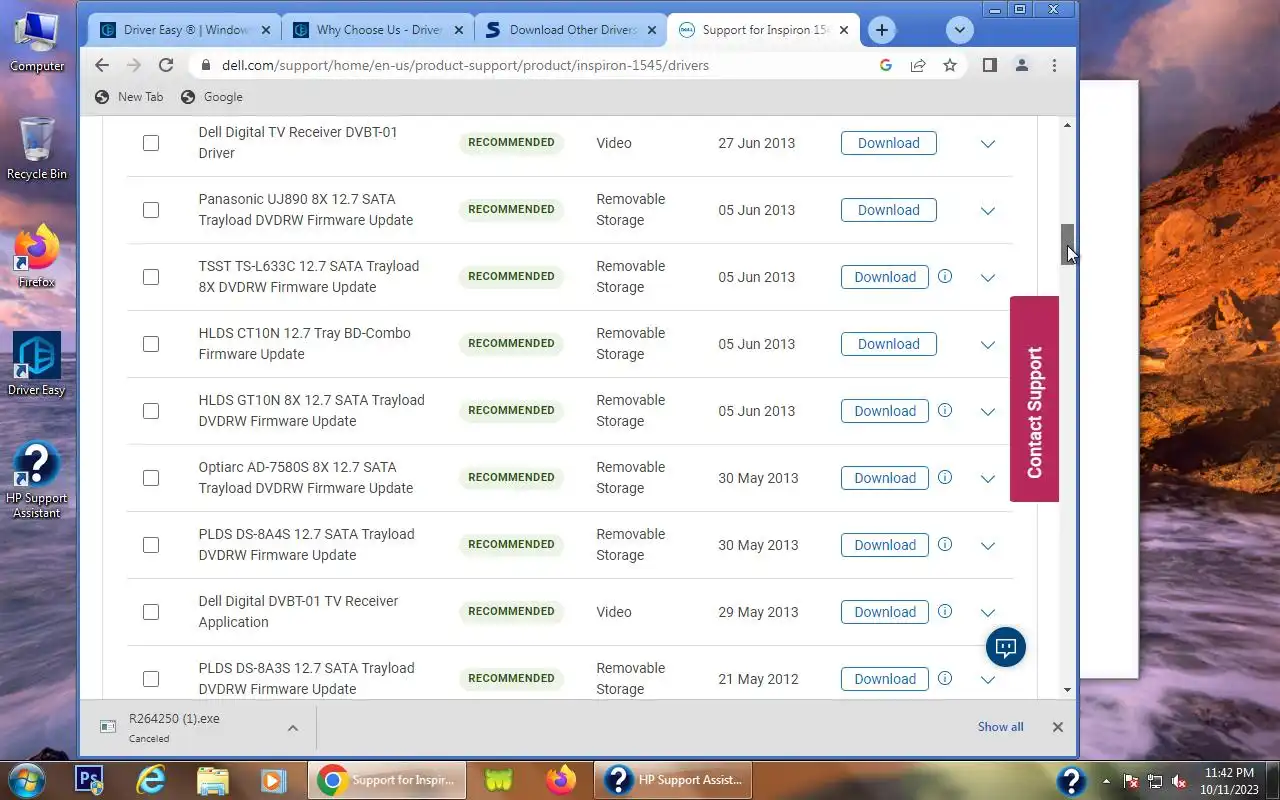
Task: Check the Panasonic UJ890 firmware checkbox
Action: click(151, 210)
